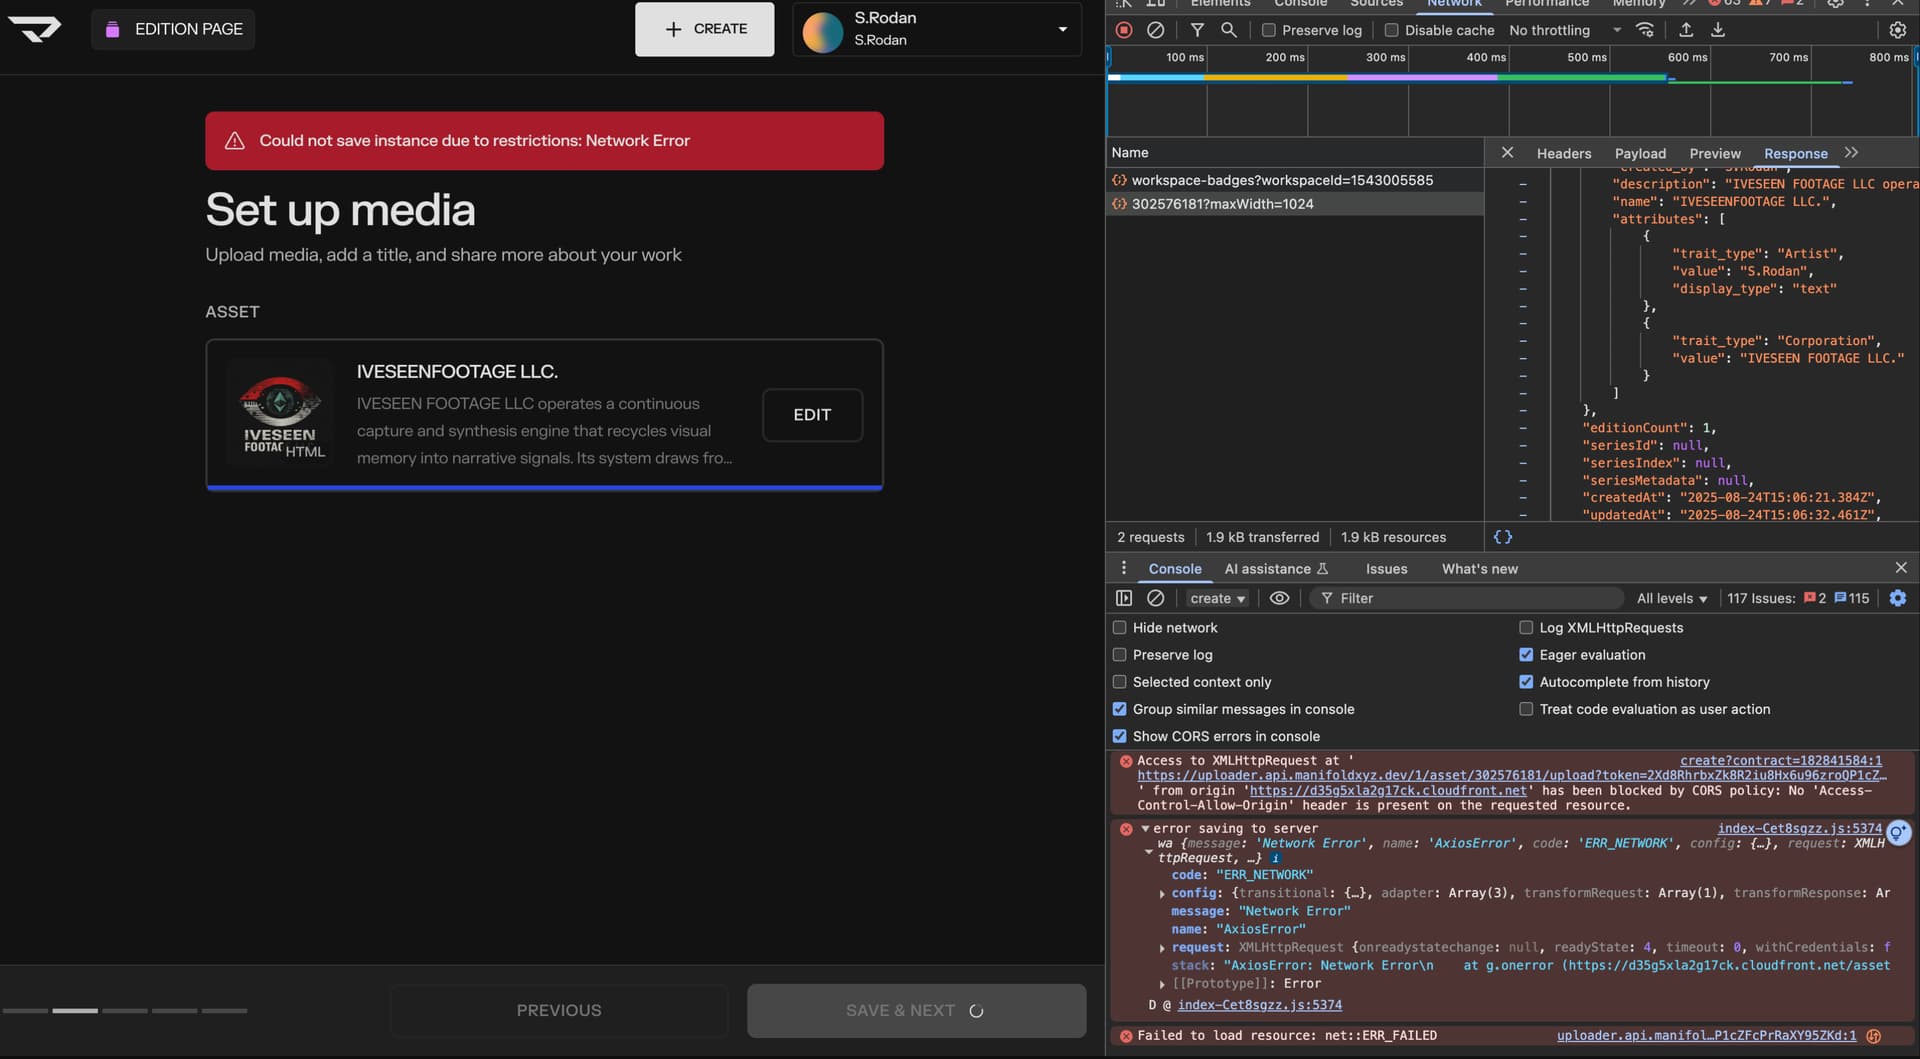Click the PREVIOUS button
1920x1059 pixels.
coord(559,1010)
